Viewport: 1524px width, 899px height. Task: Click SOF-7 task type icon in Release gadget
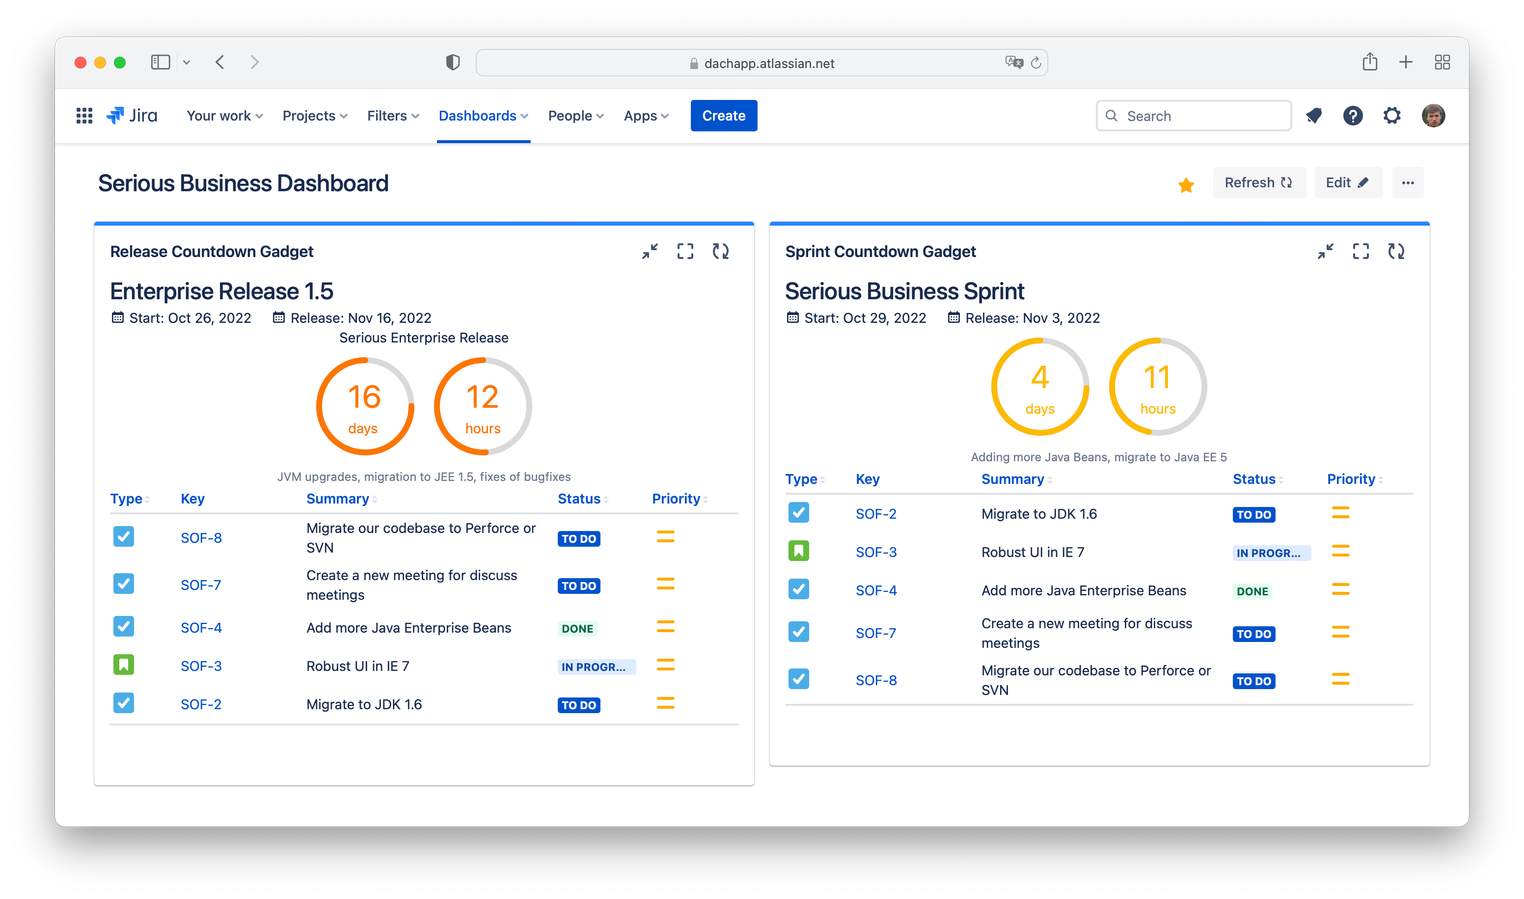pos(124,584)
